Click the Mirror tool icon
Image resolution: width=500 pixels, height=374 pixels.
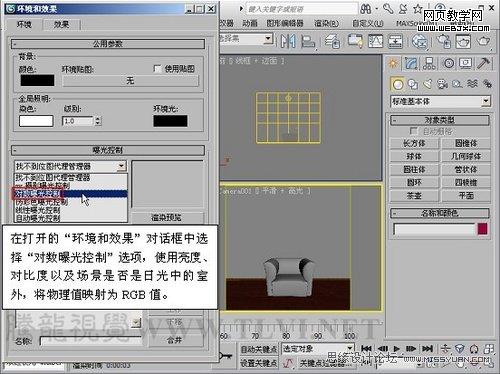click(x=288, y=42)
